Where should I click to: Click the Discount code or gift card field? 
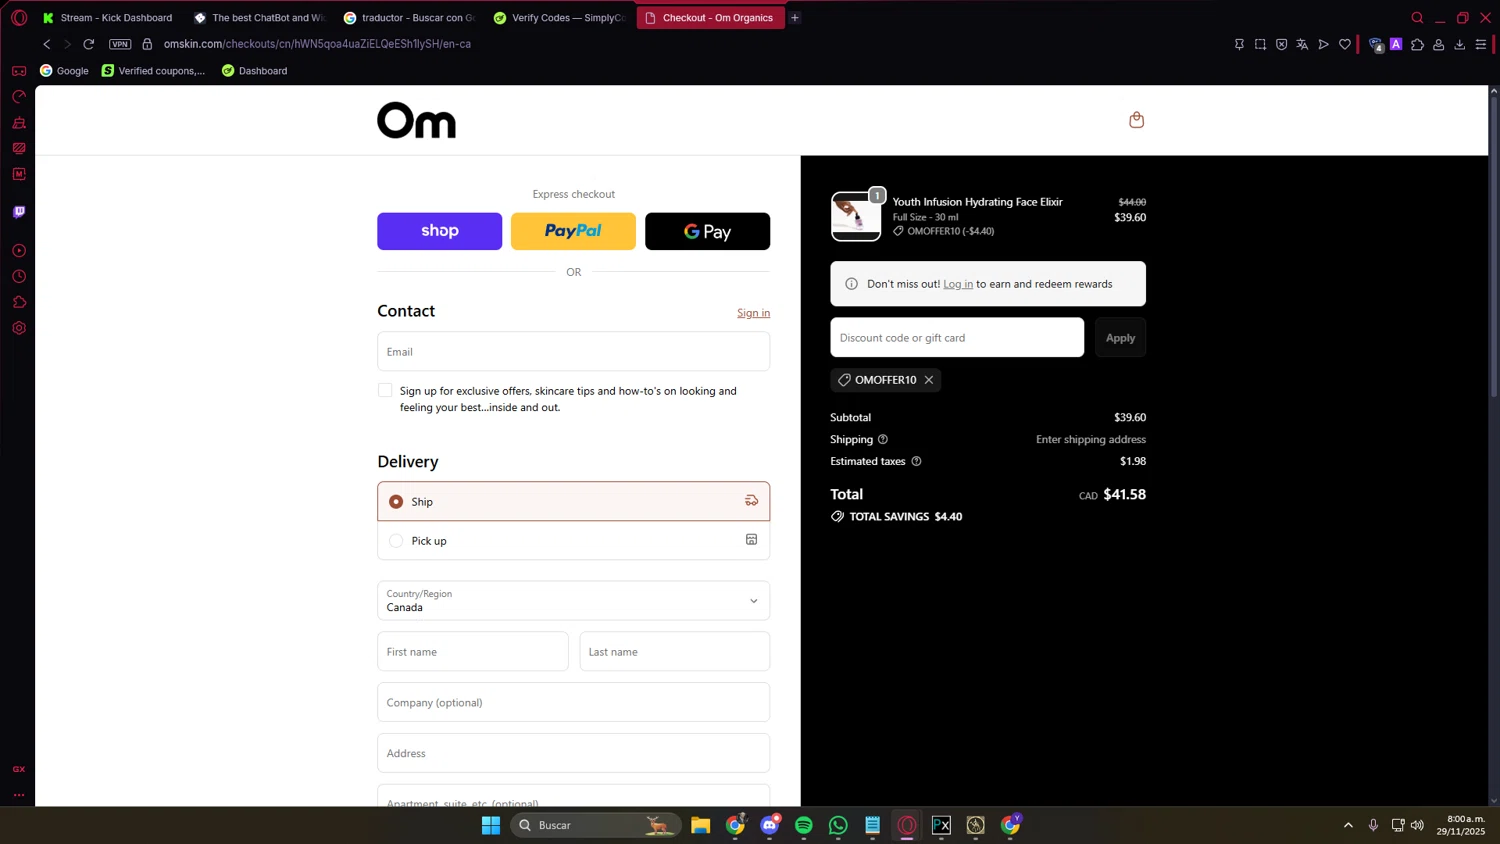coord(957,338)
